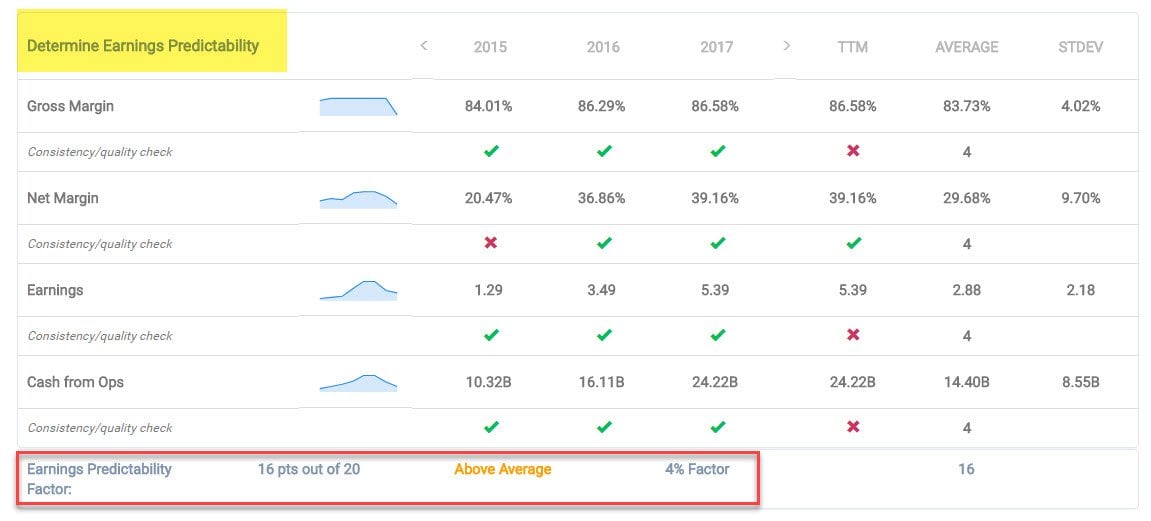Viewport: 1151px width, 521px height.
Task: Select the 2015 column header
Action: click(x=490, y=47)
